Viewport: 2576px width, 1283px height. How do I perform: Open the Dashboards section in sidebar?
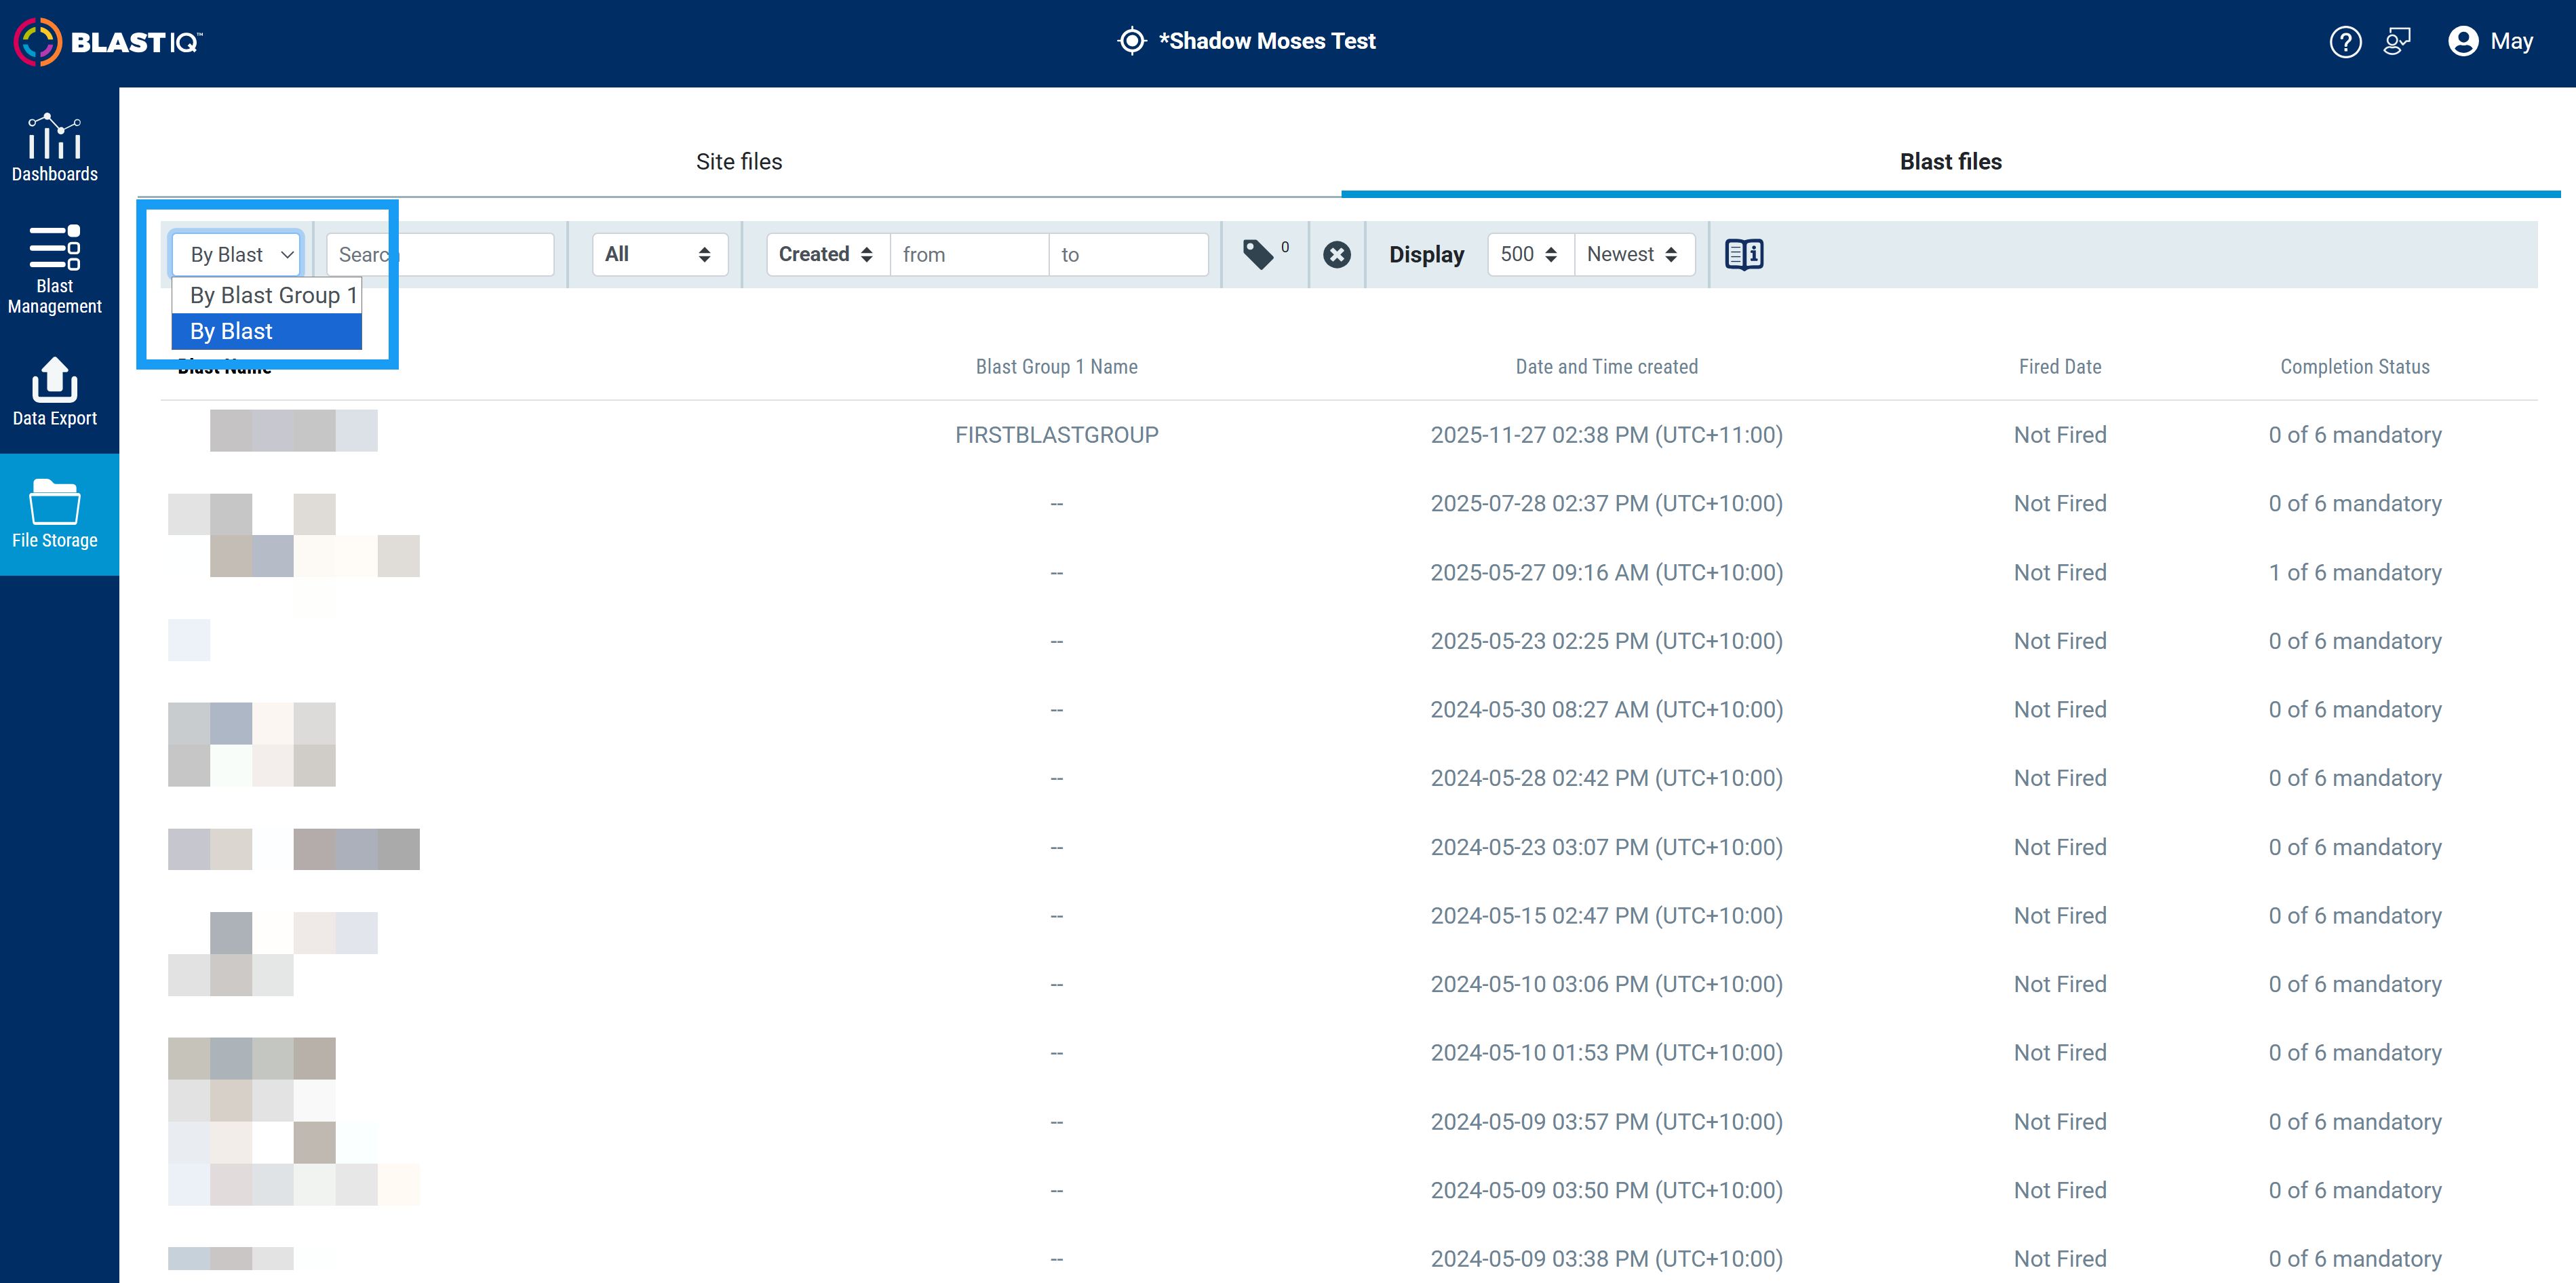[x=55, y=148]
